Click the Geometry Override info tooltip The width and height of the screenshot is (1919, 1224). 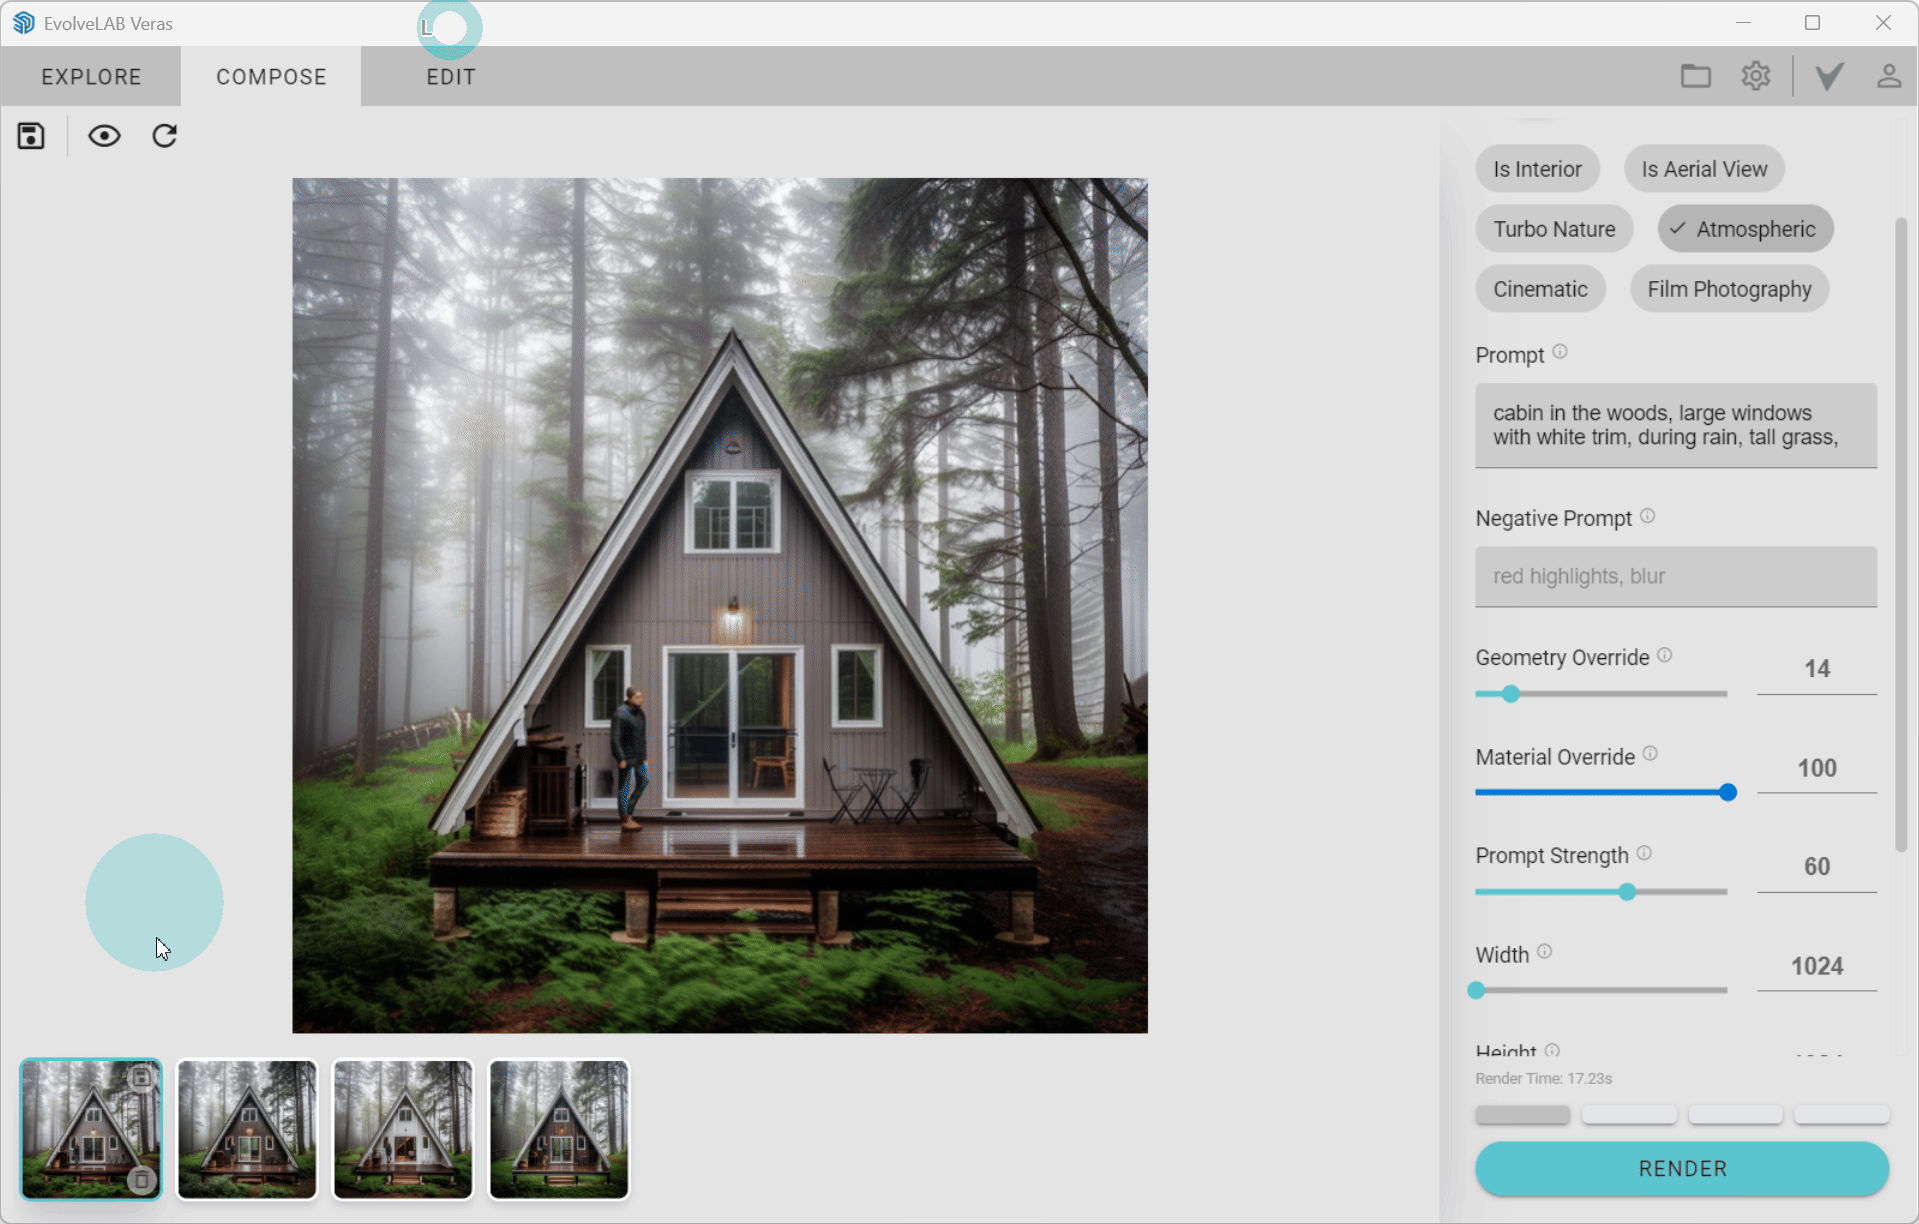1665,655
